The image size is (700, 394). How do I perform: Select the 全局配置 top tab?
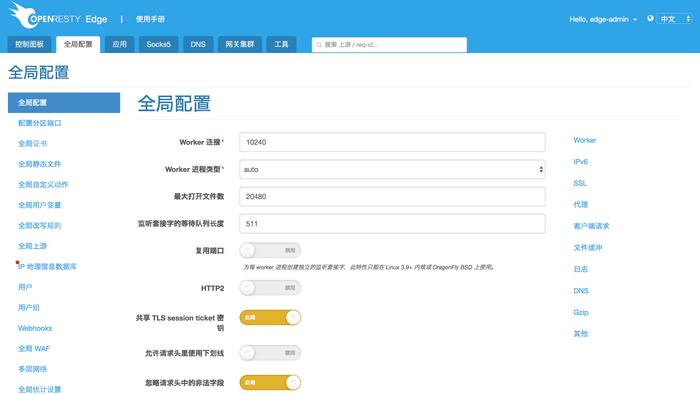click(x=78, y=44)
